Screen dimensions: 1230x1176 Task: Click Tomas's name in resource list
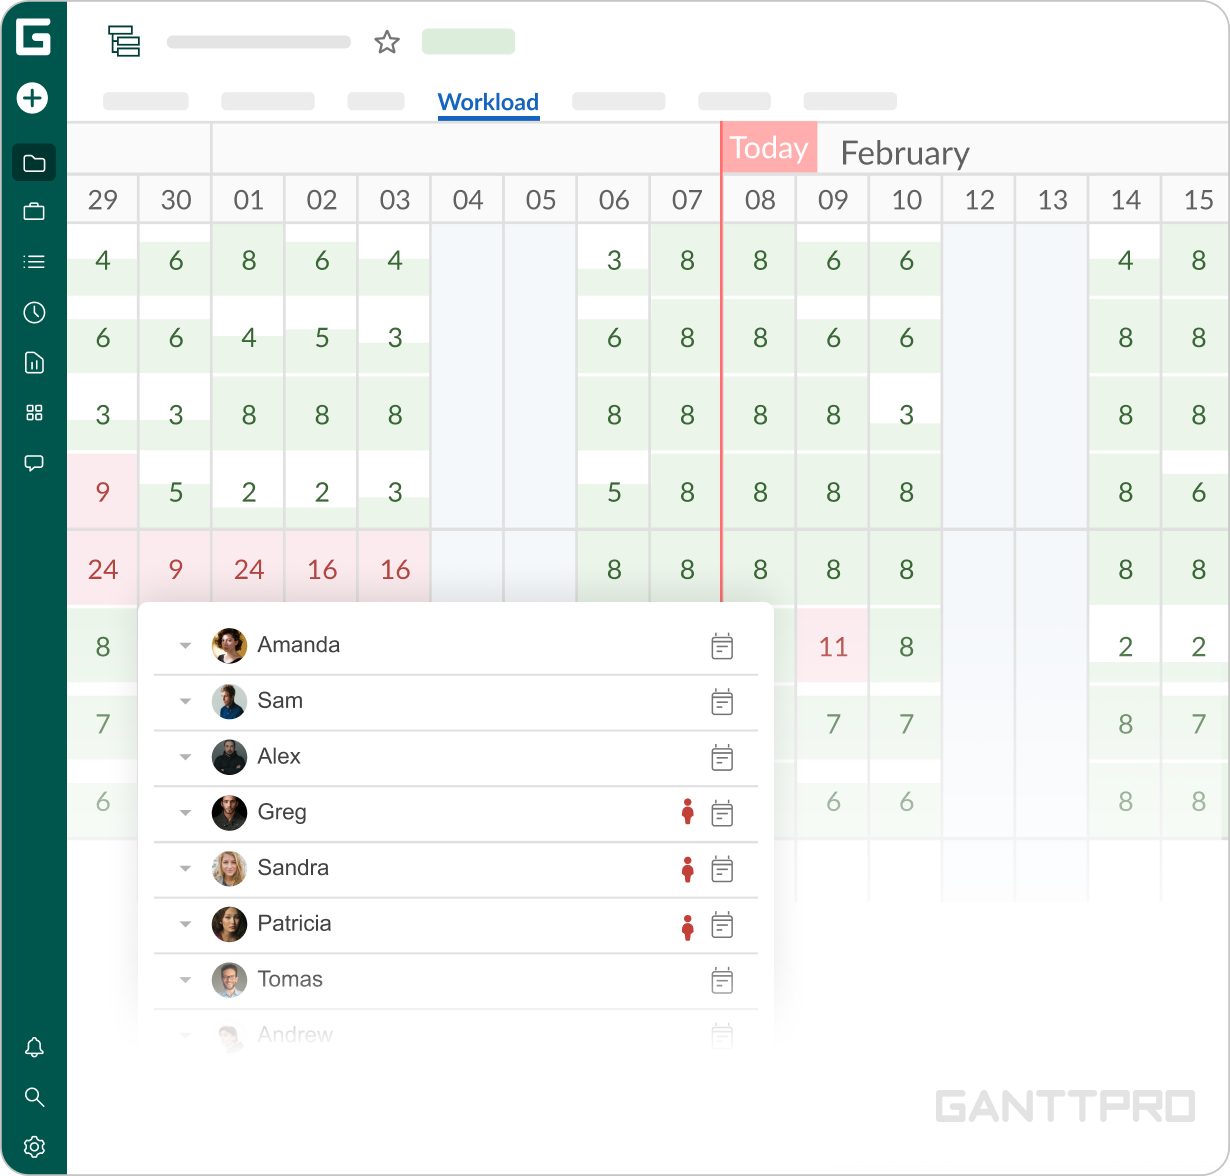[x=290, y=979]
